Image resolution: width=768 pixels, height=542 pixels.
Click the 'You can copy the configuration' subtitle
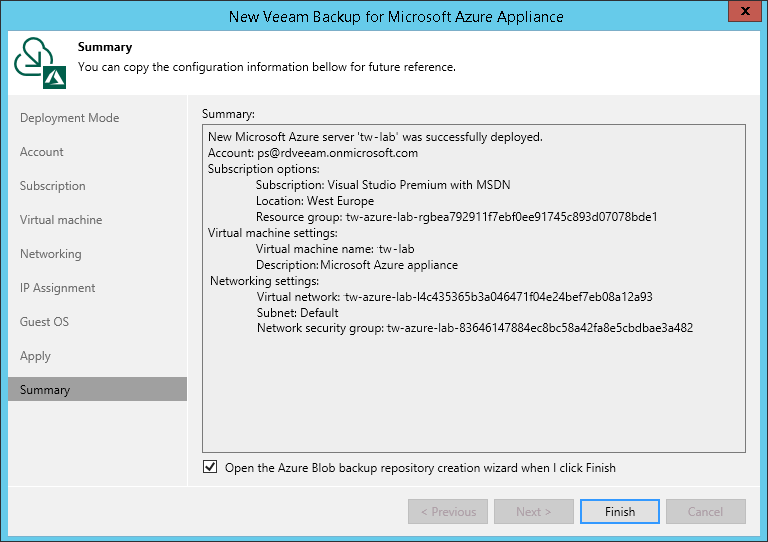(x=267, y=67)
